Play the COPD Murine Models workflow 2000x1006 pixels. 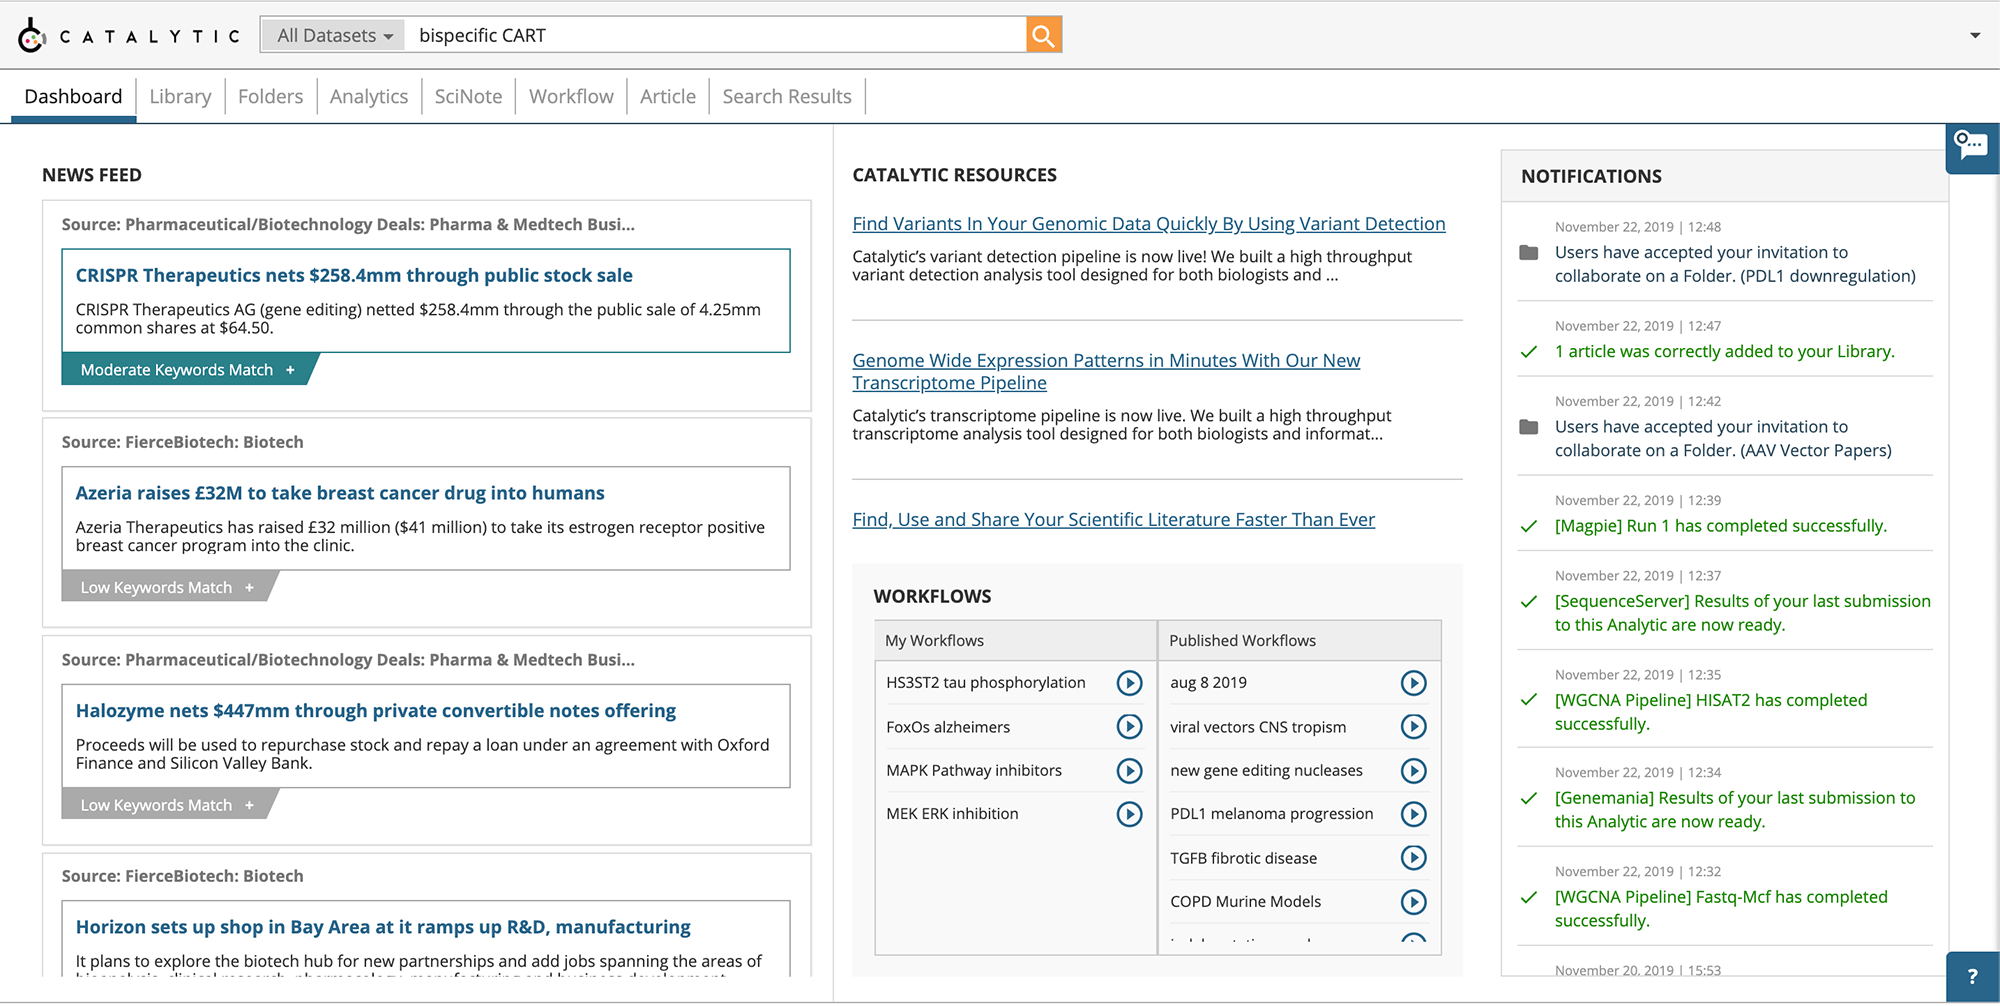[x=1413, y=902]
